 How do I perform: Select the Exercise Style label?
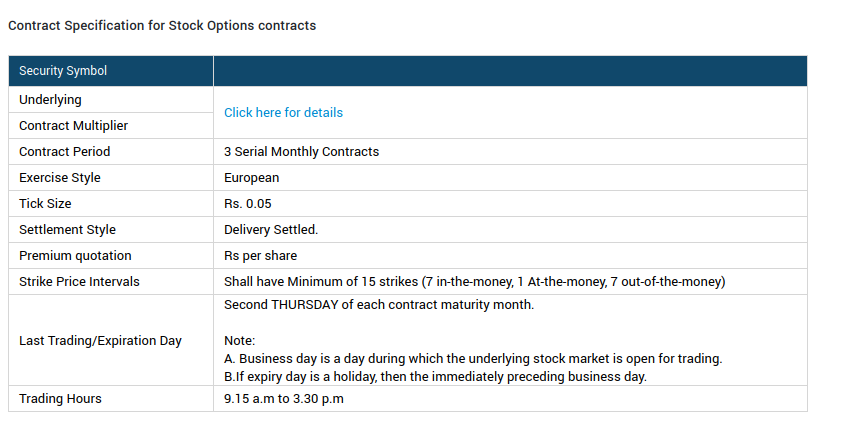click(60, 178)
